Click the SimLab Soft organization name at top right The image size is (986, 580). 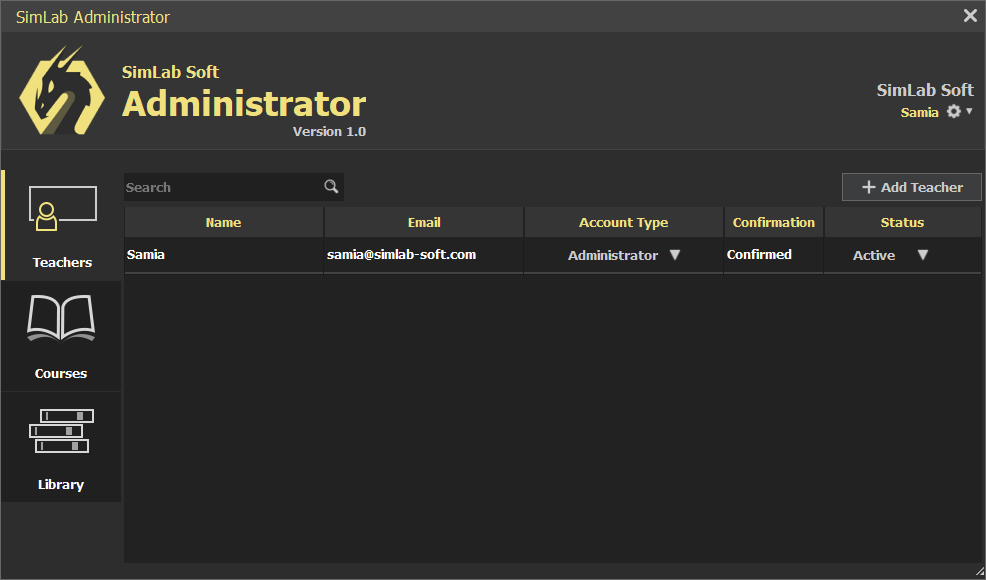925,90
